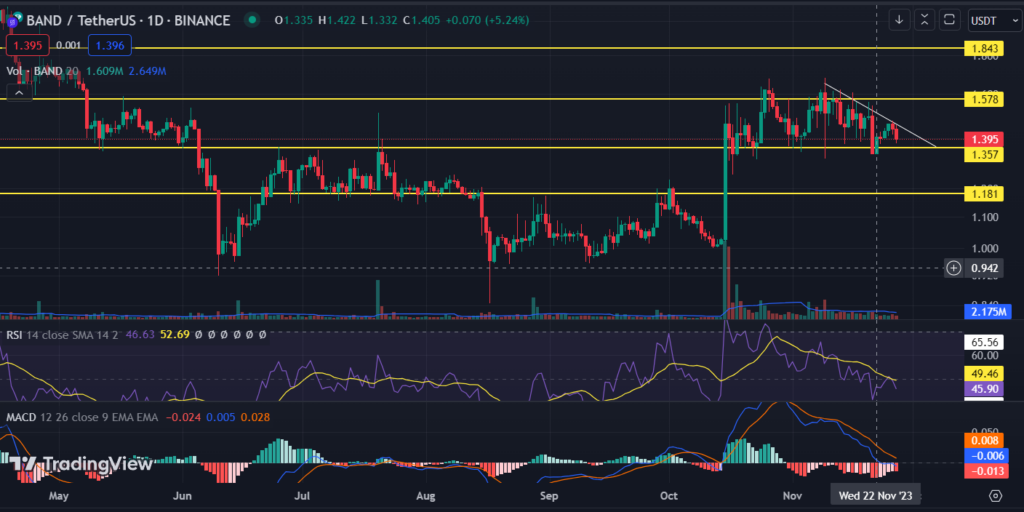Click the yellow 1.843 price label
This screenshot has height=512, width=1024.
982,48
